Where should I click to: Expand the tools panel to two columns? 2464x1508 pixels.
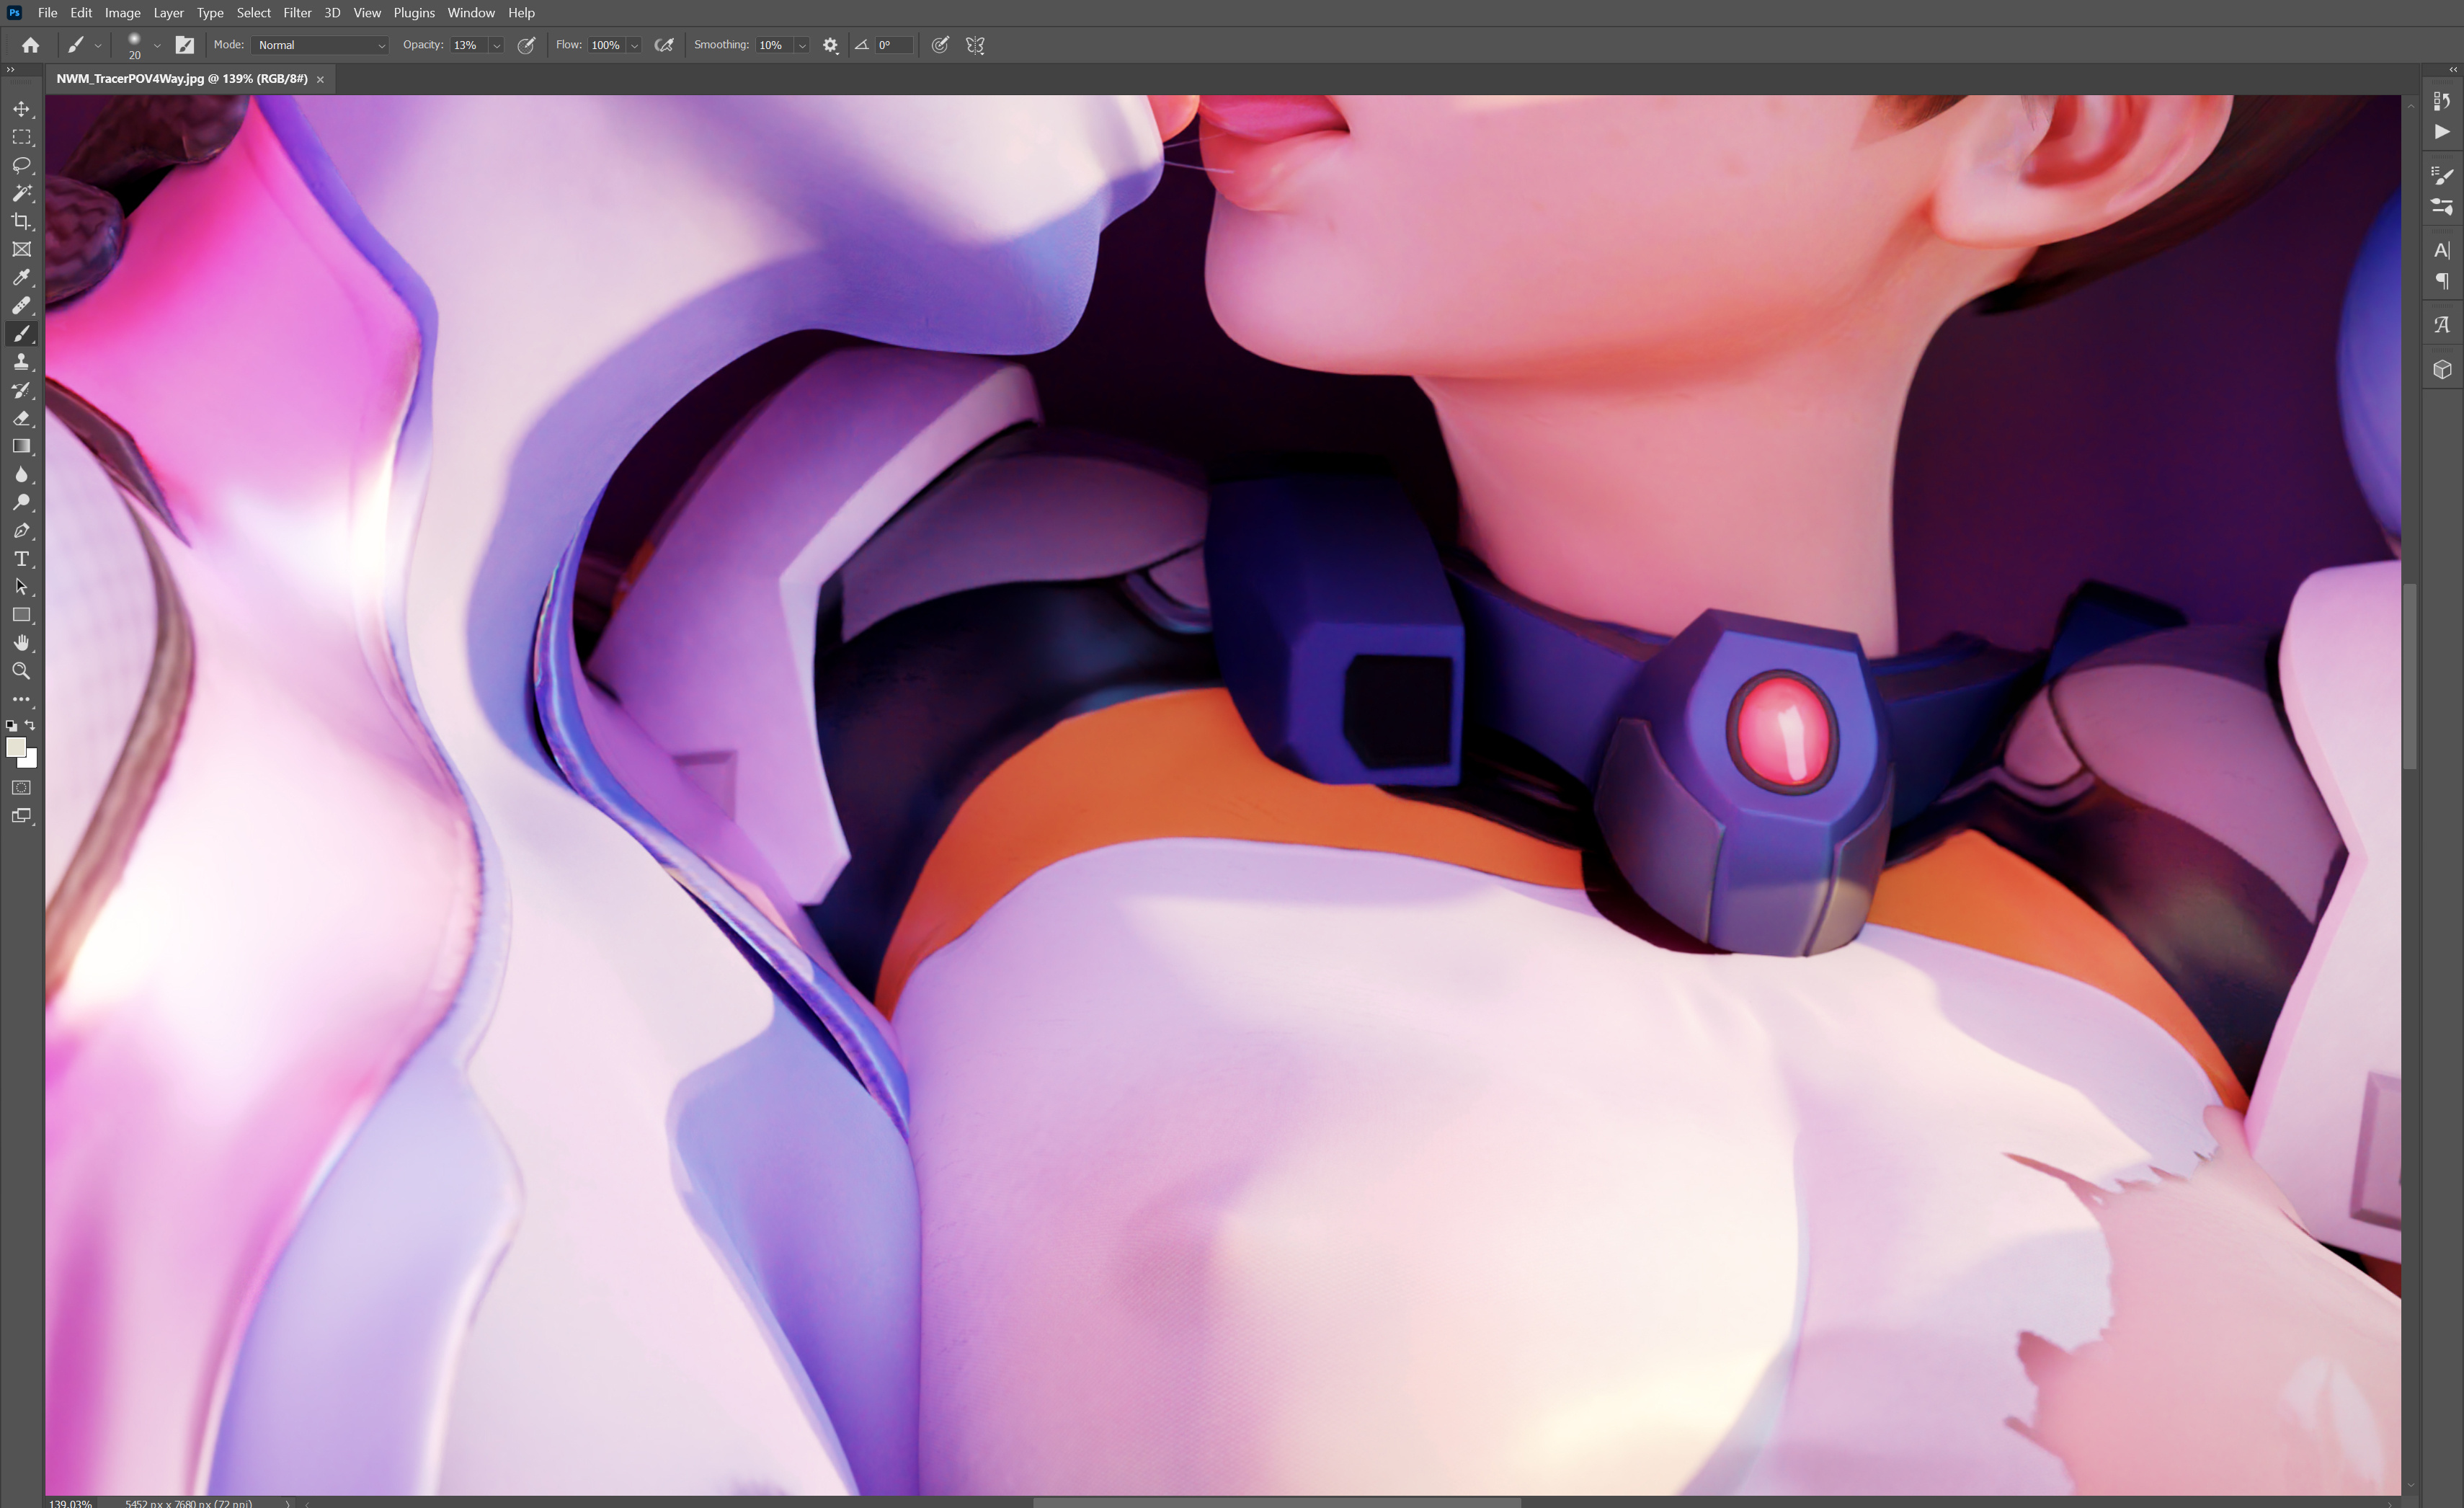[x=10, y=69]
